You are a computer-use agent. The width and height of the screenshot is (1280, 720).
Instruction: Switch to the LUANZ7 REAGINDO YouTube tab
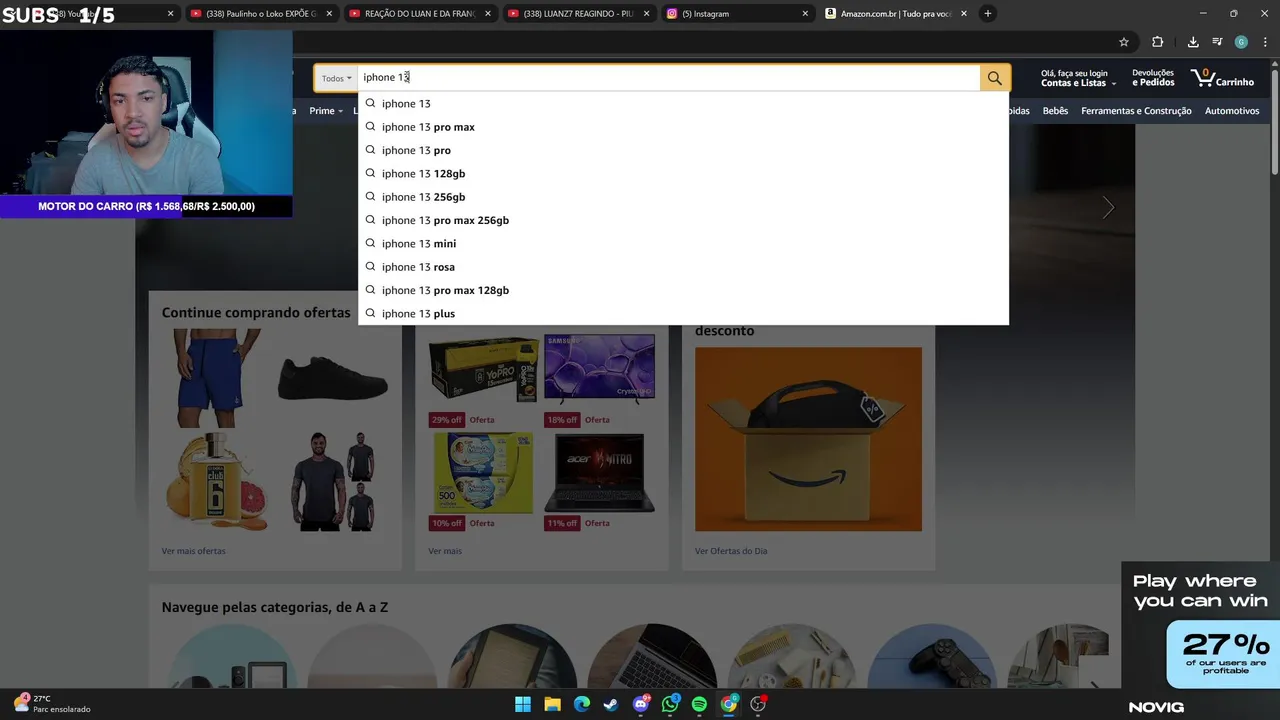[579, 14]
